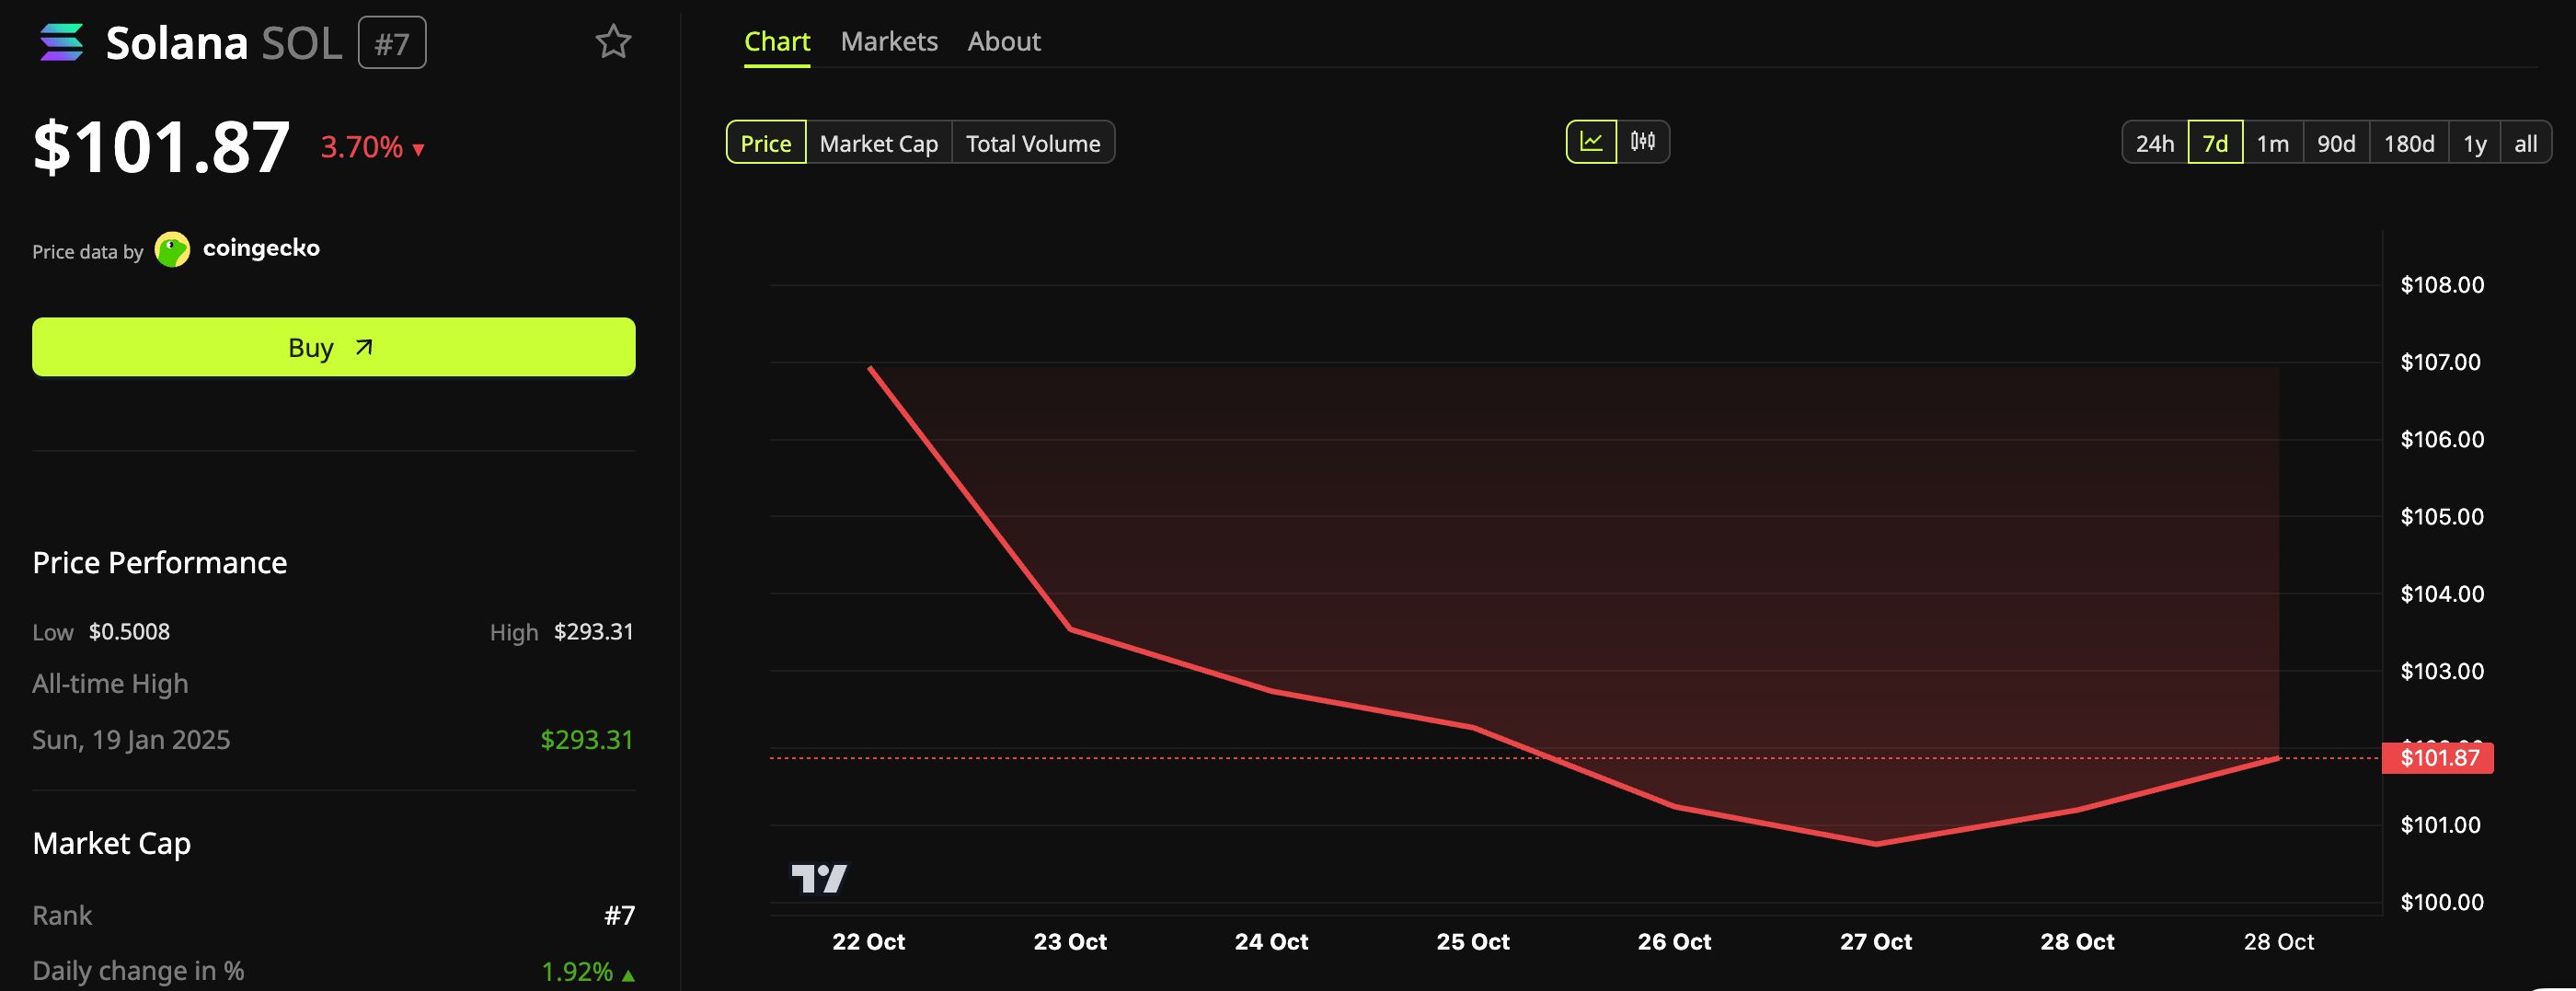Star Solana as a favorite
2576x991 pixels.
(x=613, y=42)
